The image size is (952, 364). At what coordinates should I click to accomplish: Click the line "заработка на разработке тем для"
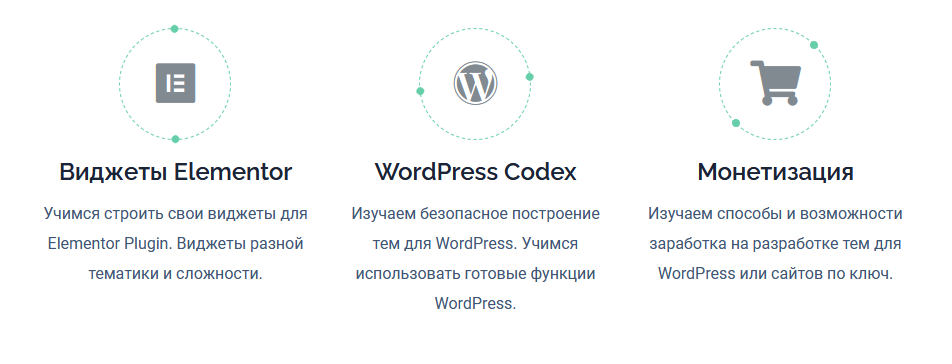pos(775,244)
